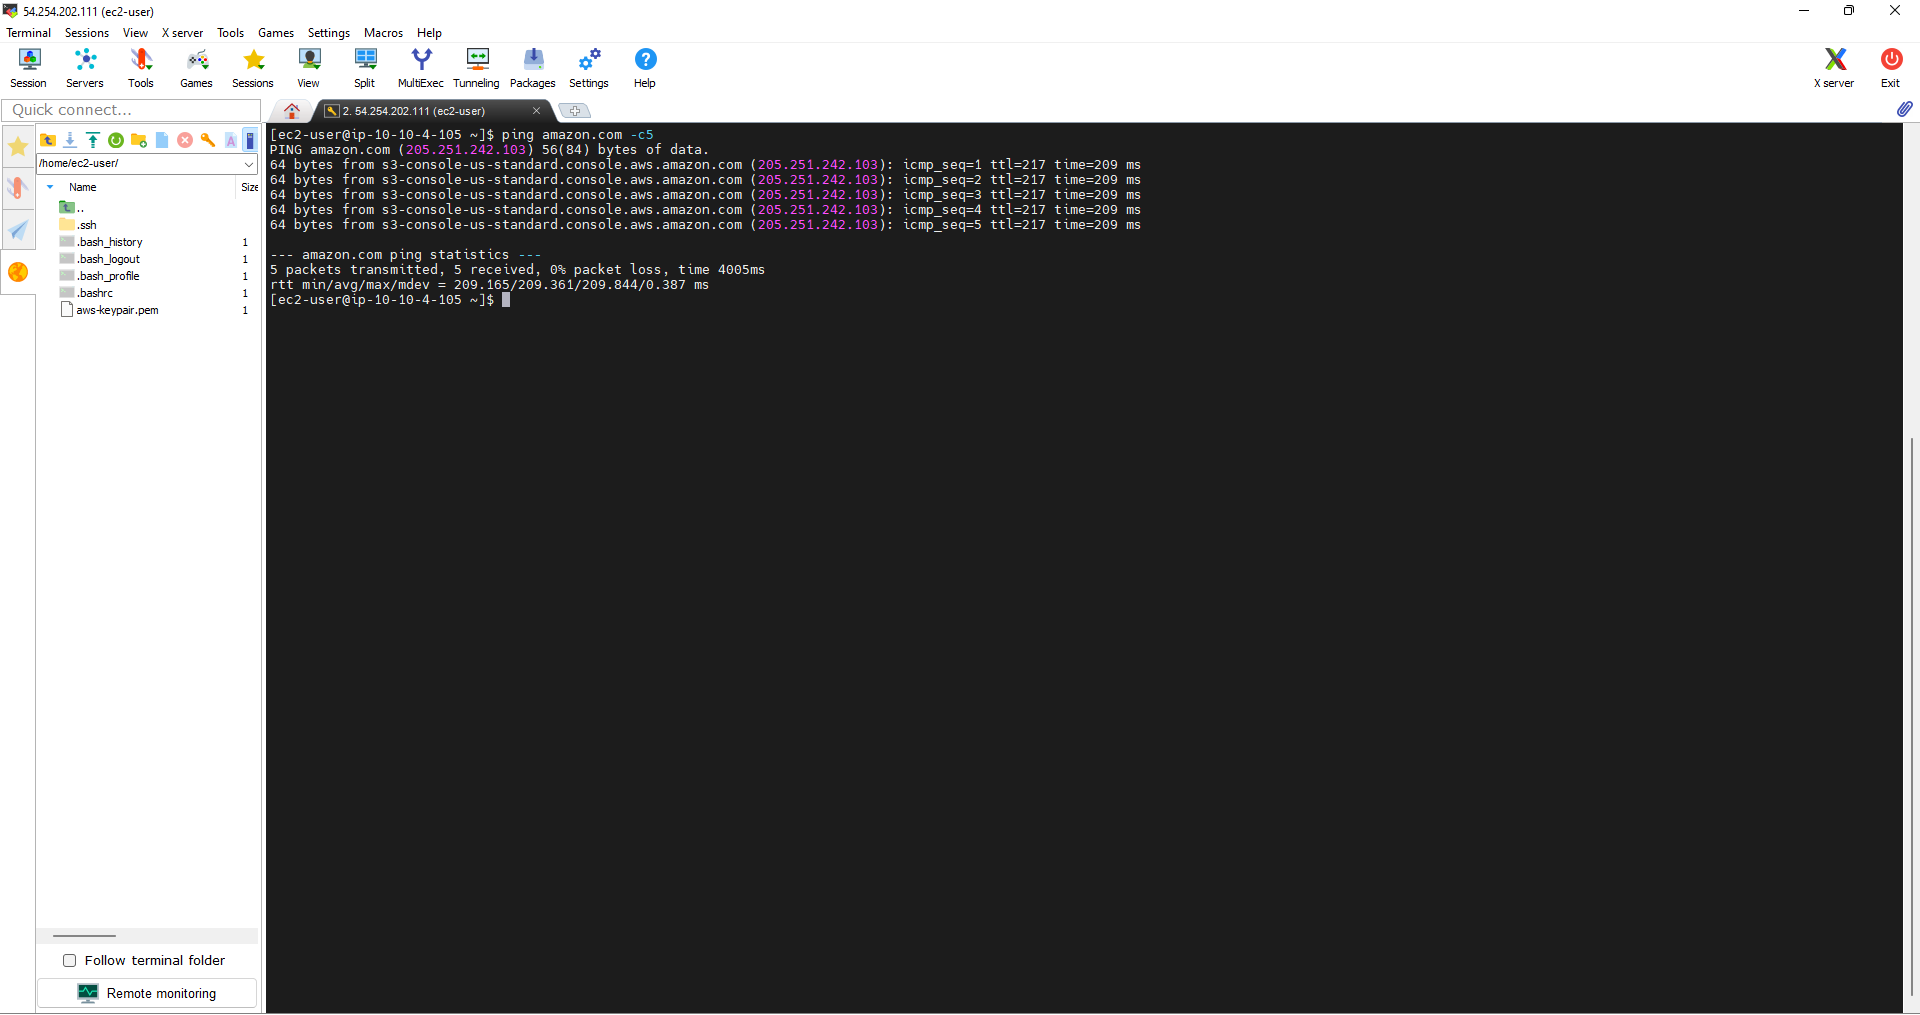This screenshot has width=1920, height=1015.
Task: Click the Help question mark icon
Action: [645, 68]
